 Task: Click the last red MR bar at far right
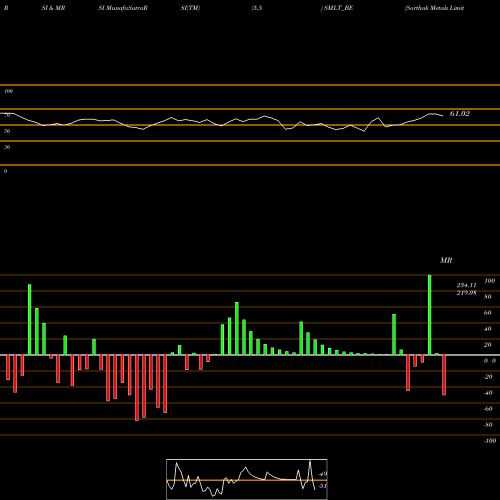(x=444, y=375)
